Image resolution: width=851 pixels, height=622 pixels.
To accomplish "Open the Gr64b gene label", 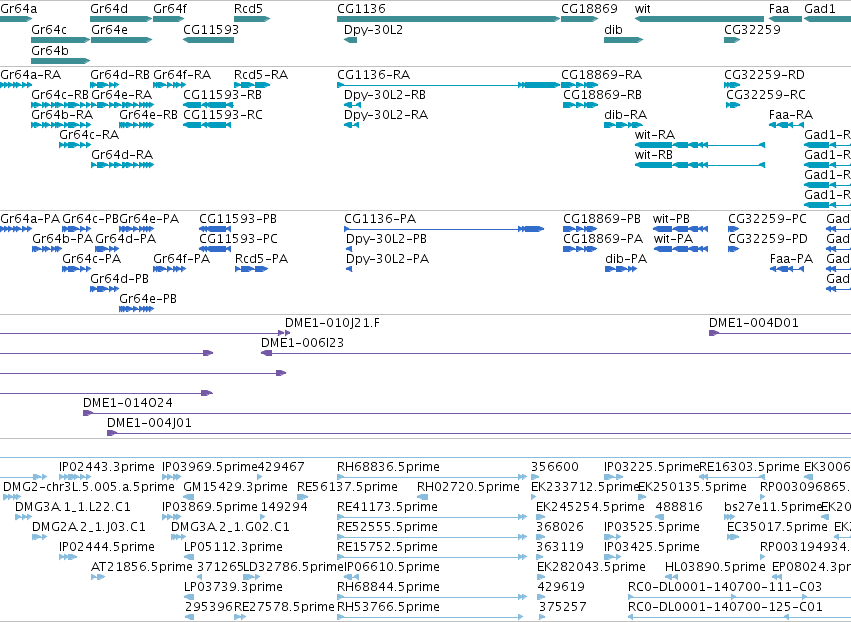I will pos(50,50).
